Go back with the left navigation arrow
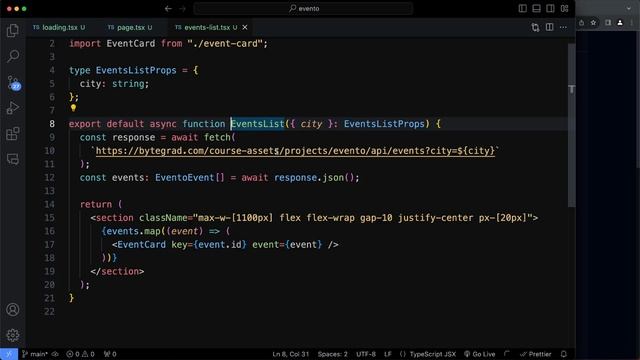The height and width of the screenshot is (360, 640). [168, 9]
